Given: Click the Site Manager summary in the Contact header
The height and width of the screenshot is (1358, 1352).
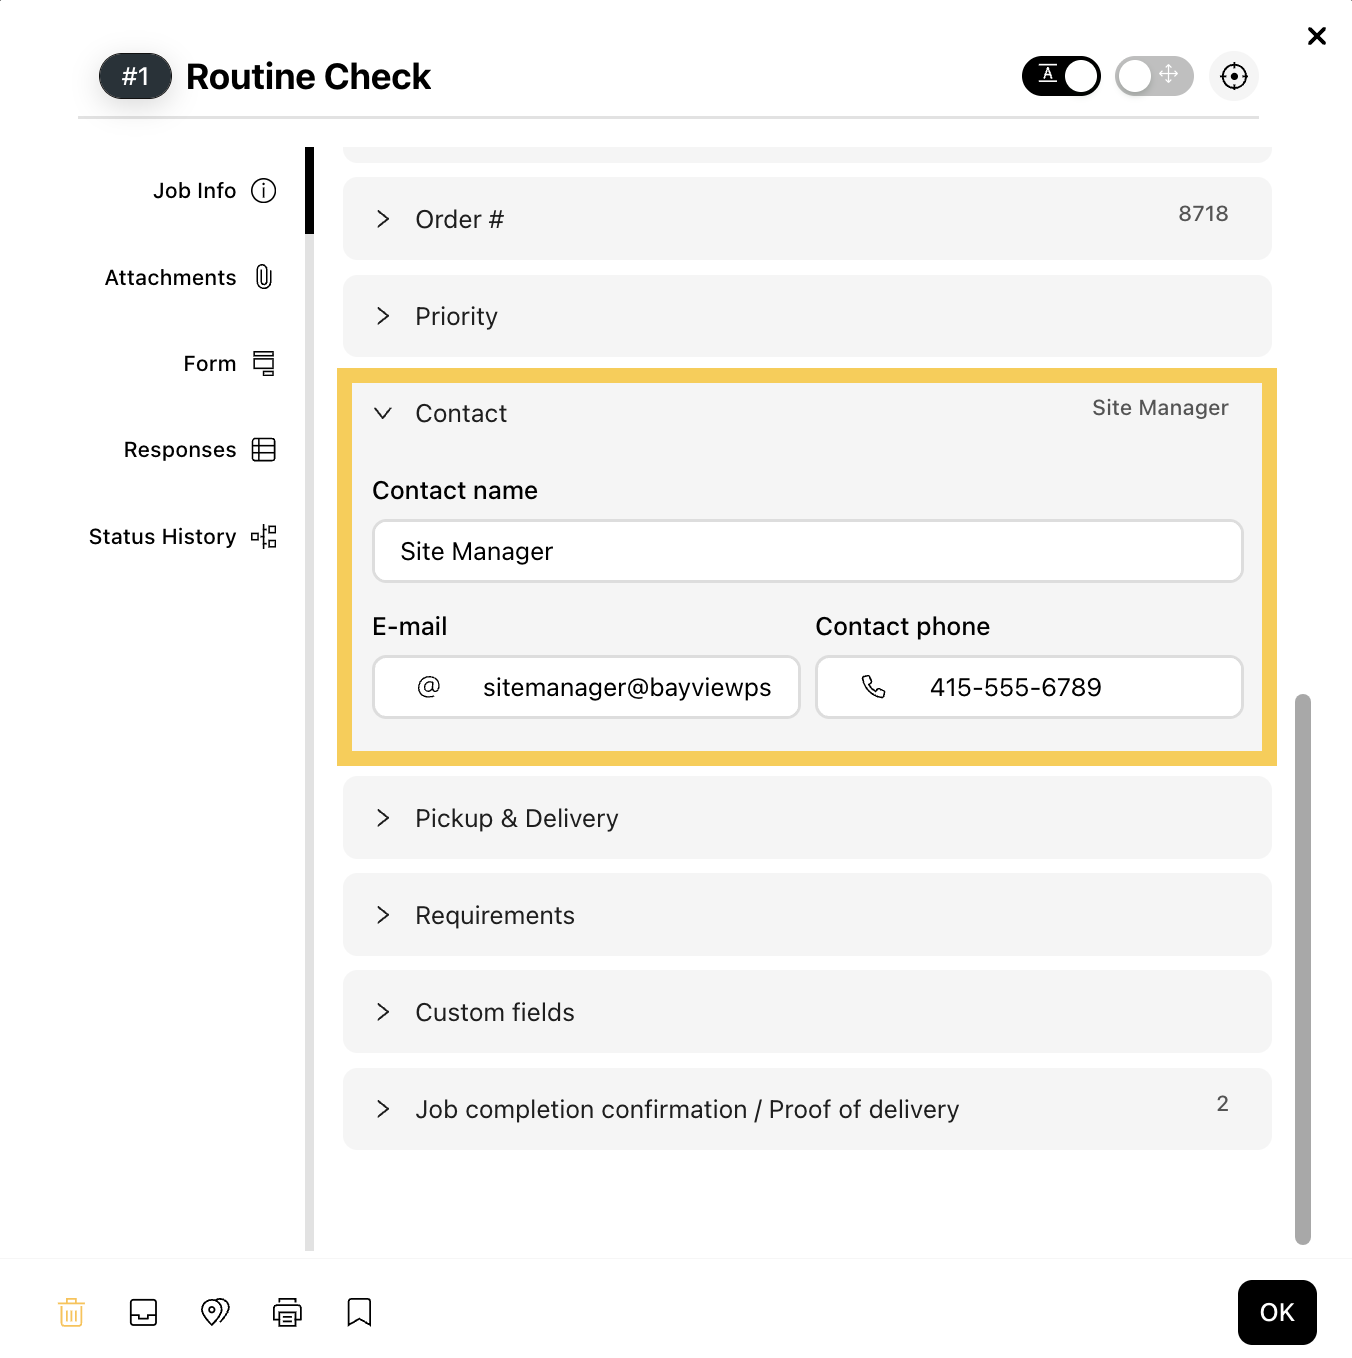Looking at the screenshot, I should 1160,408.
